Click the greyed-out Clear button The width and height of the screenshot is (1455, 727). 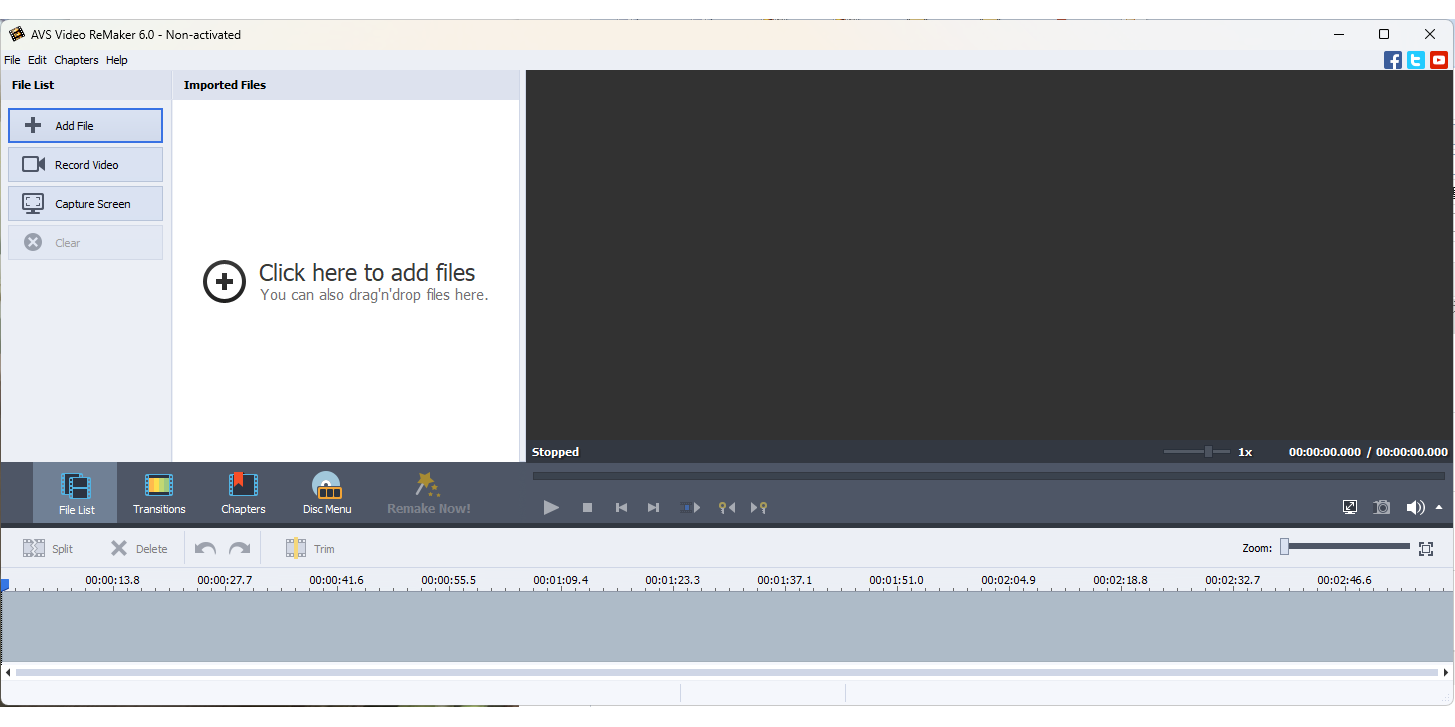85,243
